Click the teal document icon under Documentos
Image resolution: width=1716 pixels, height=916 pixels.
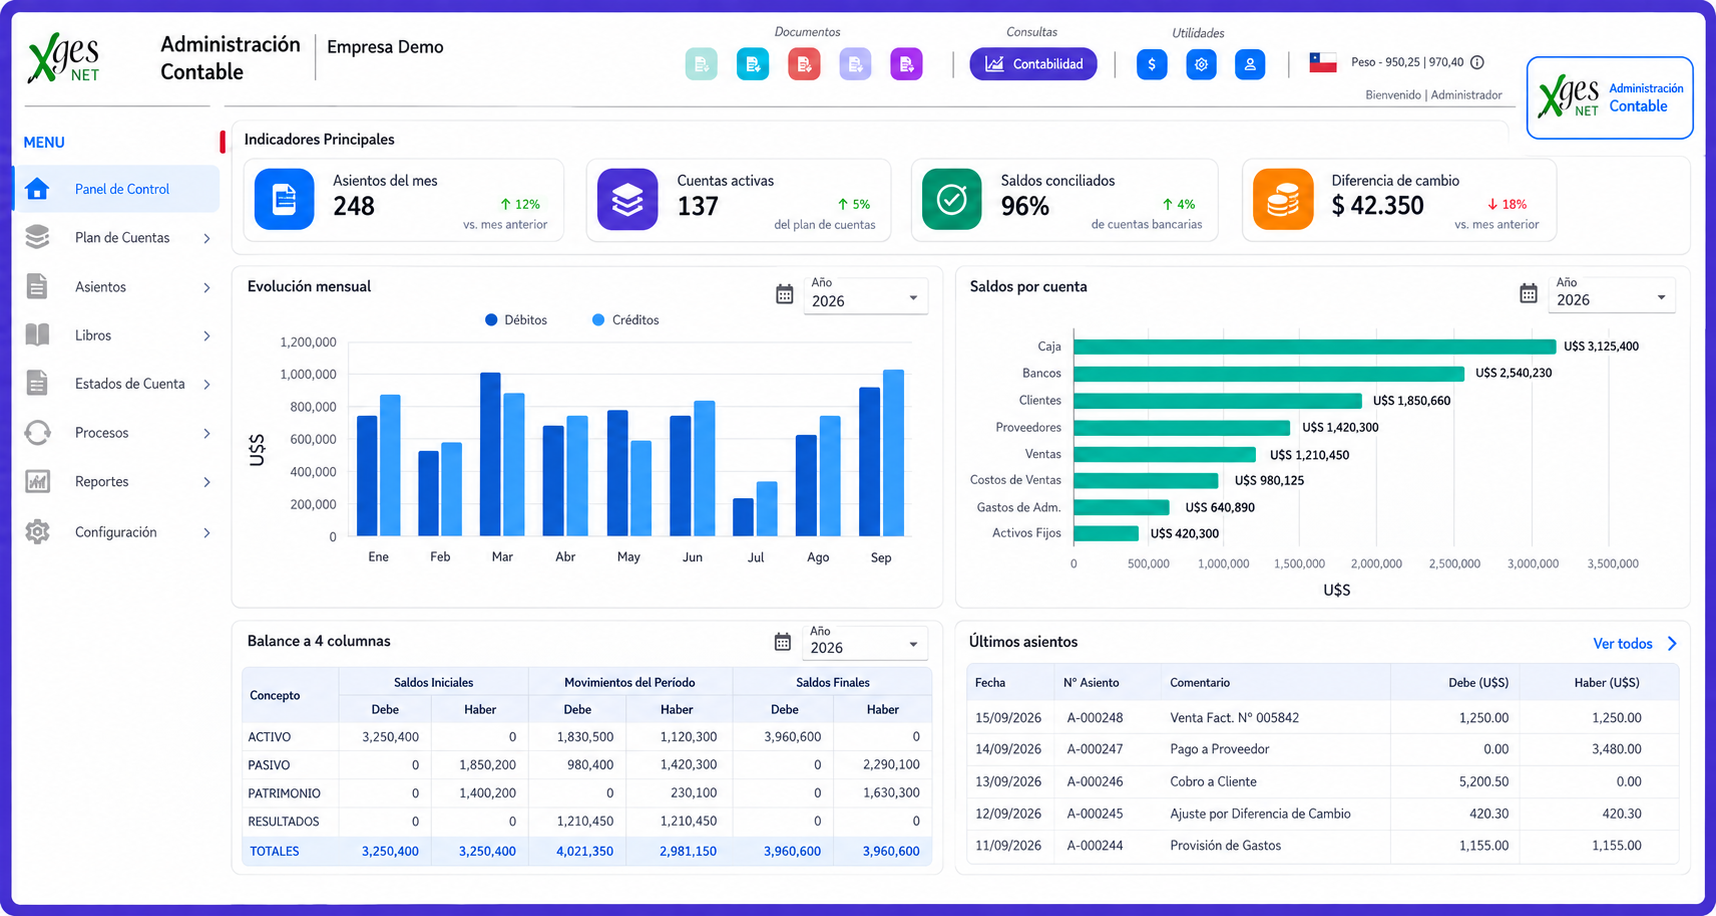click(701, 64)
